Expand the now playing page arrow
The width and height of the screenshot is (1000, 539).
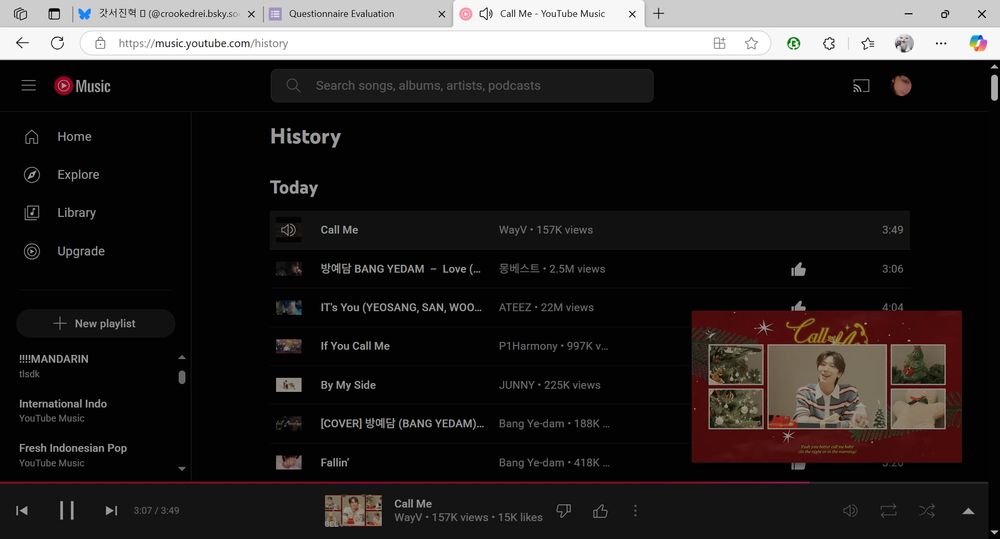968,510
